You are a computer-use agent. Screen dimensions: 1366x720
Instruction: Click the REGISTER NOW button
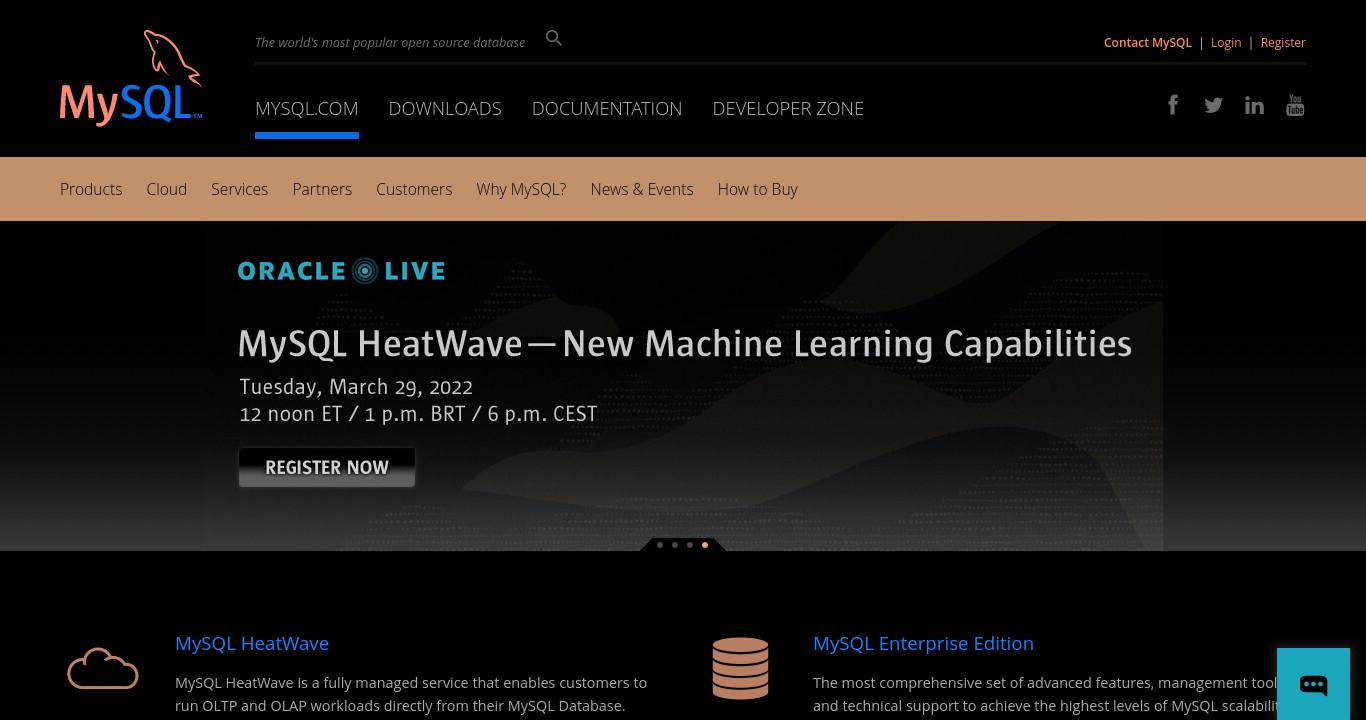pos(327,467)
